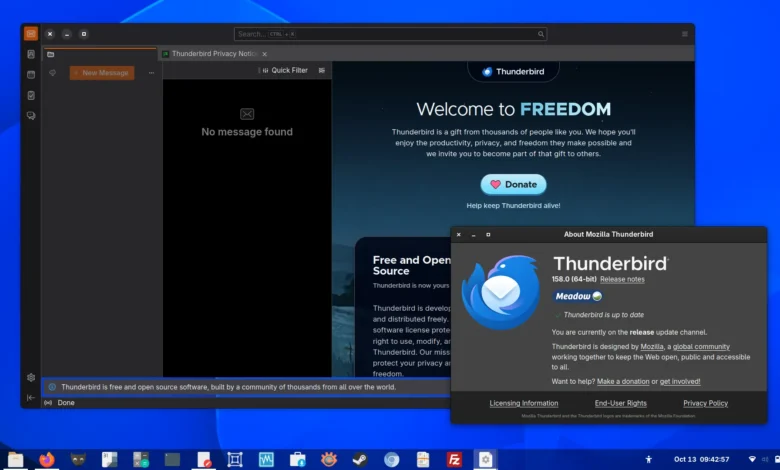The height and width of the screenshot is (470, 780).
Task: Click the New Message button
Action: tap(102, 73)
